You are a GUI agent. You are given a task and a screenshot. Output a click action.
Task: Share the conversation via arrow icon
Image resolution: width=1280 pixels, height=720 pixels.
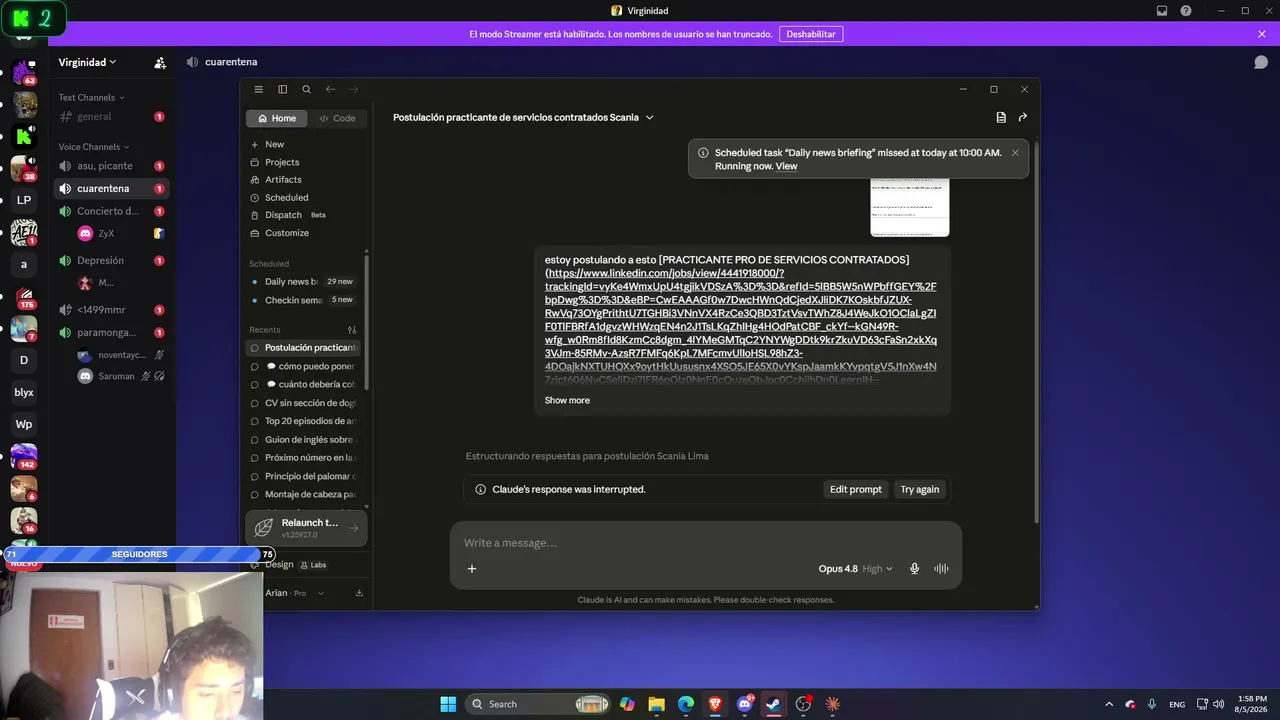pyautogui.click(x=1023, y=118)
